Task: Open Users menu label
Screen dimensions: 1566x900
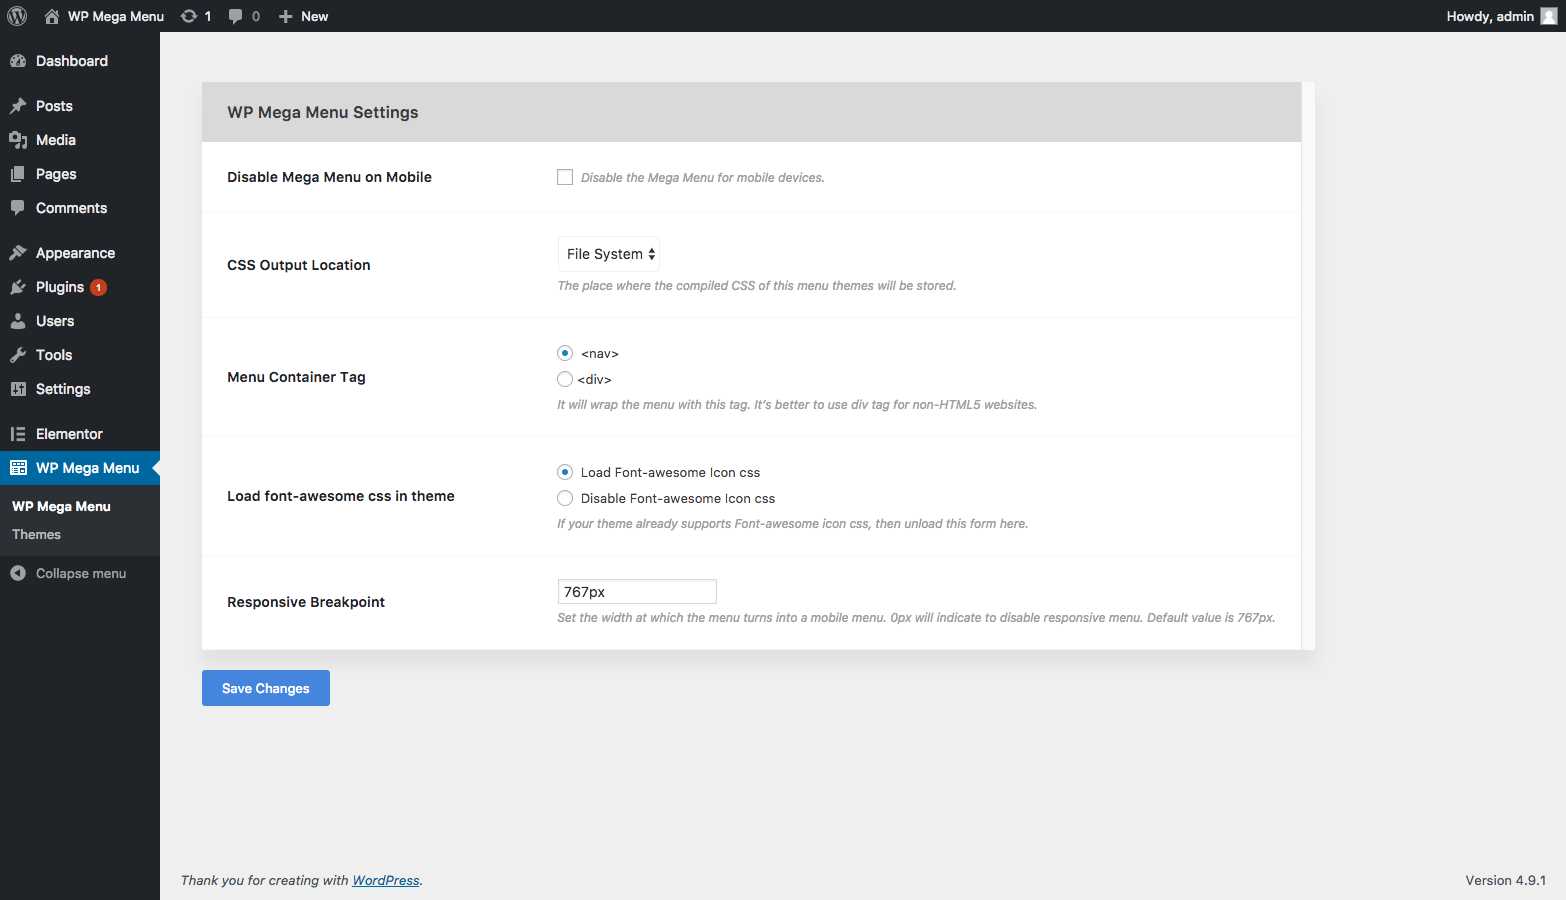Action: pos(55,321)
